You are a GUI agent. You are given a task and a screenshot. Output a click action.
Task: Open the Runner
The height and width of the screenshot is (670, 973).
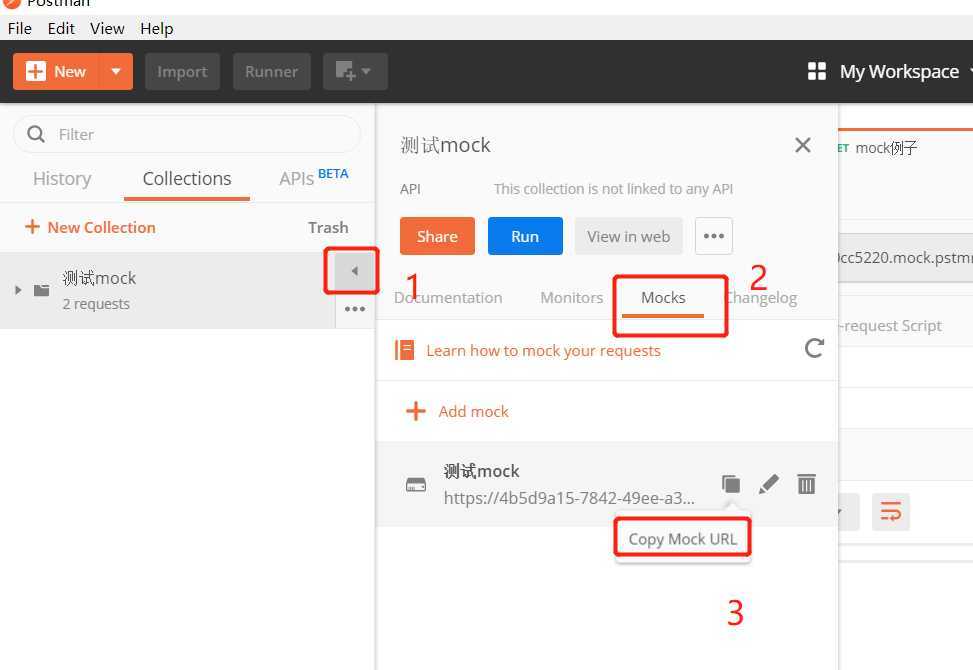271,71
